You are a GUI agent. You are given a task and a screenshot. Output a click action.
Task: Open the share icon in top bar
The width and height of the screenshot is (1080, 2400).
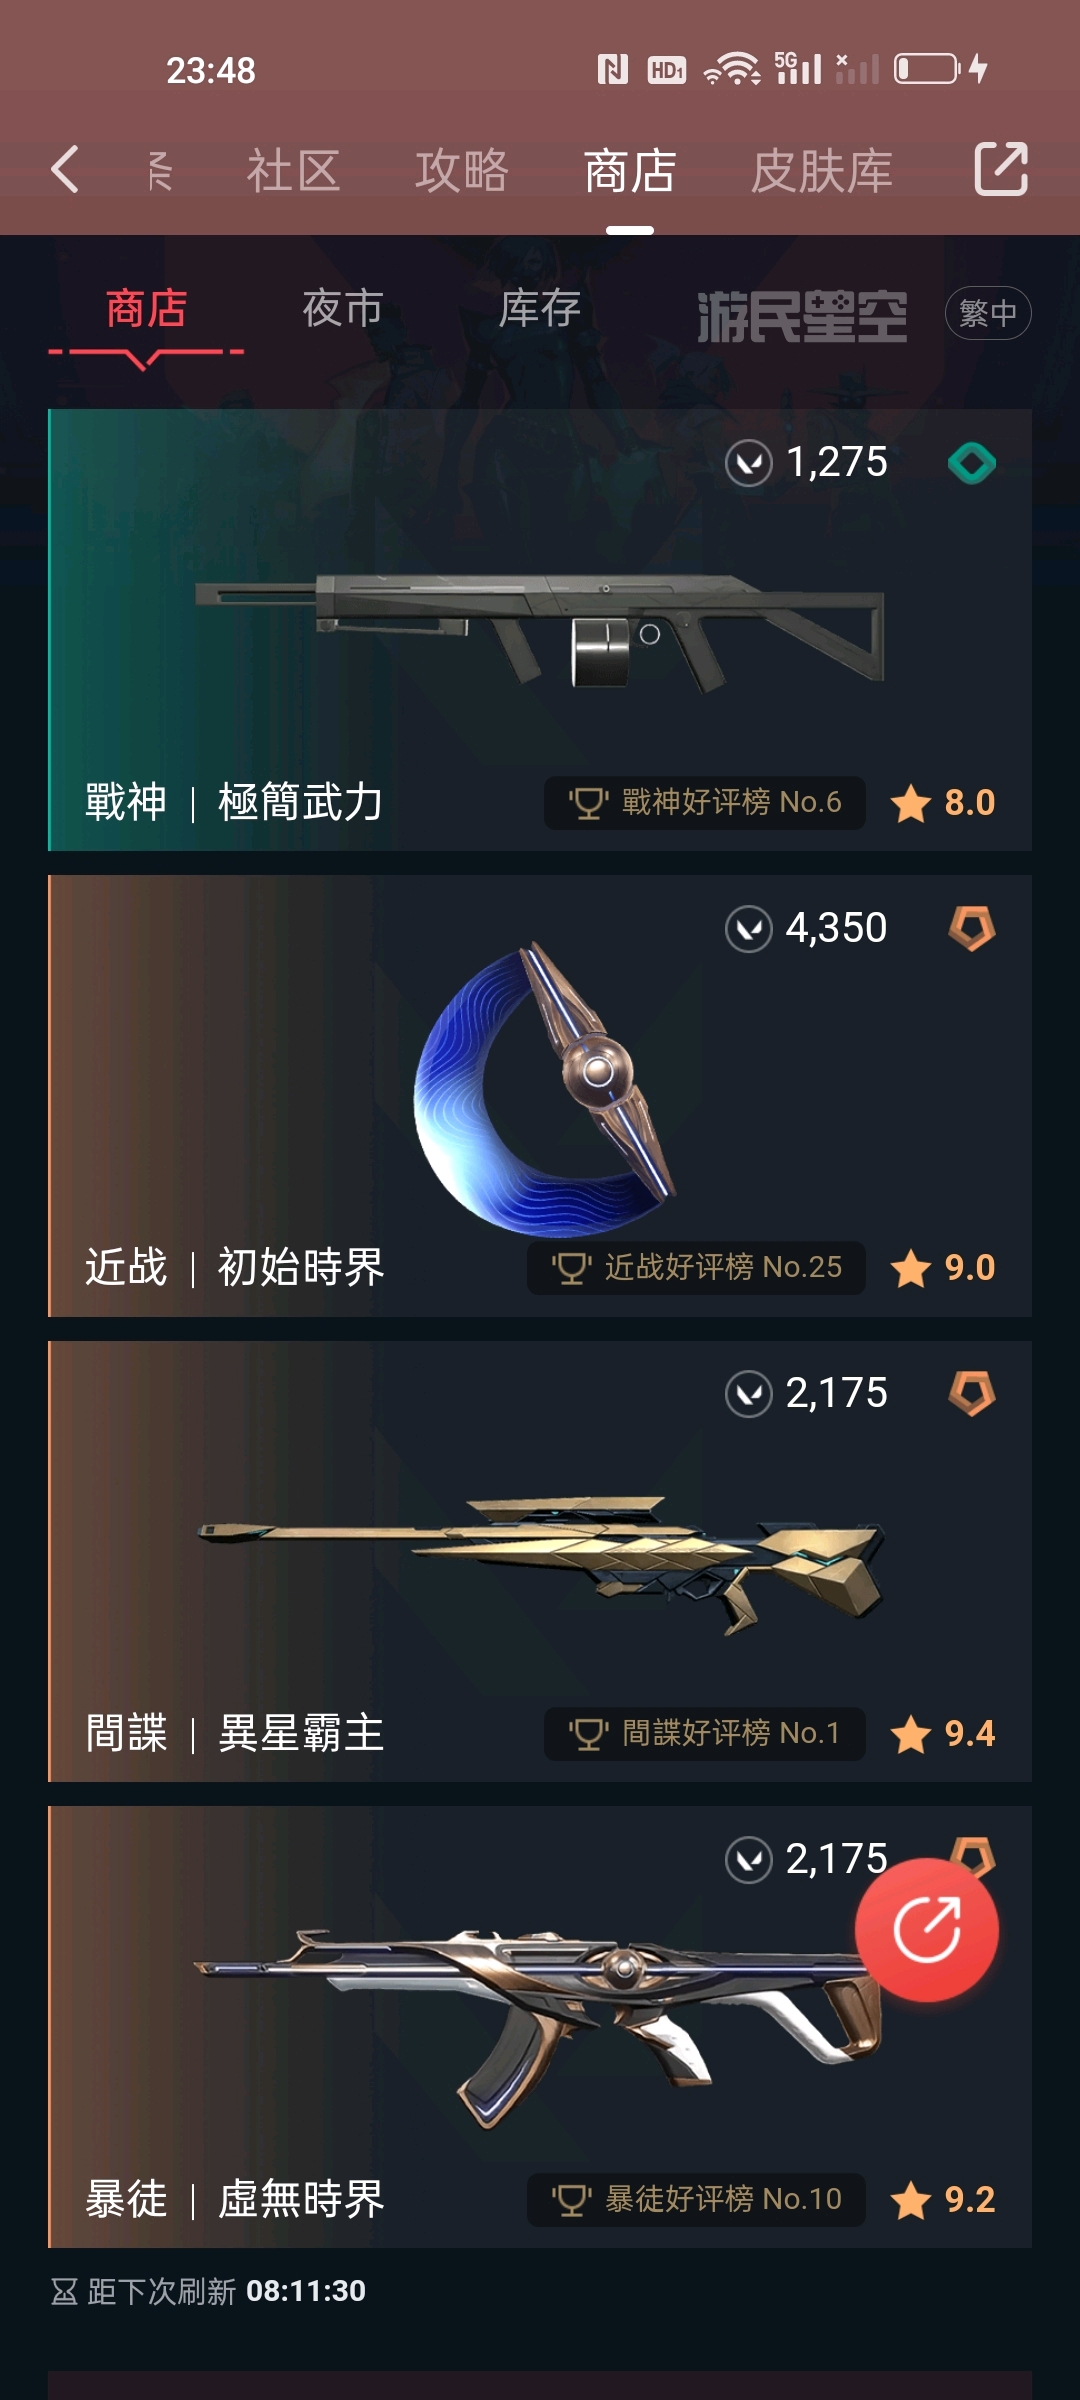1001,169
